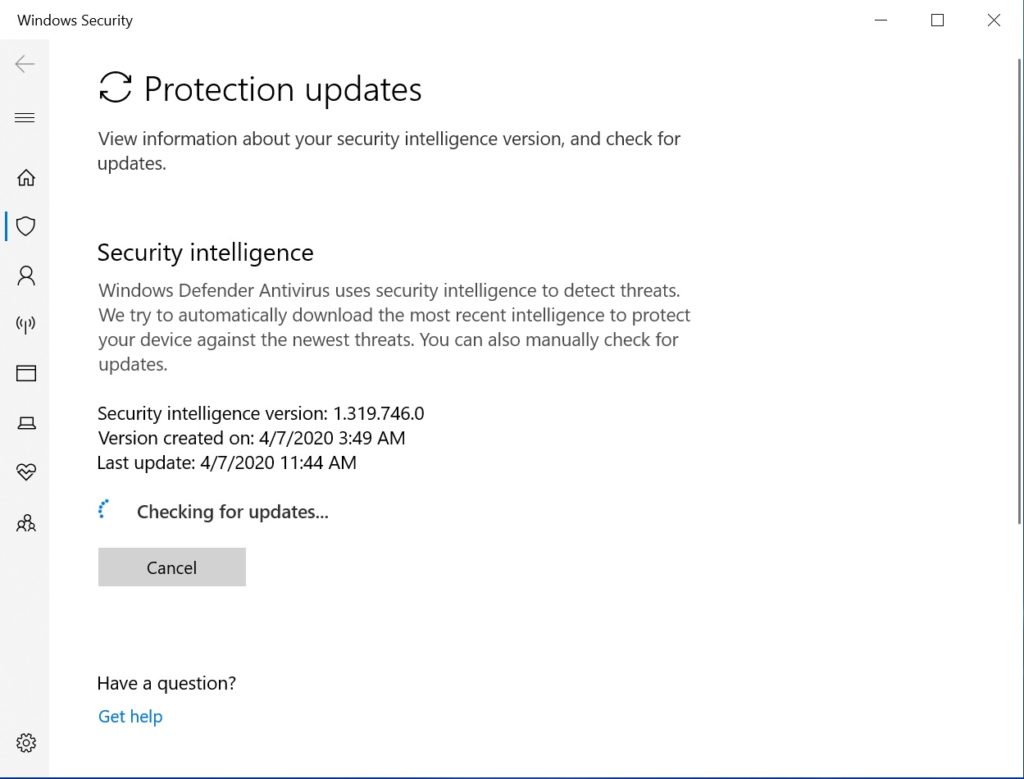Click the Checking for updates label
Image resolution: width=1024 pixels, height=779 pixels.
click(231, 511)
